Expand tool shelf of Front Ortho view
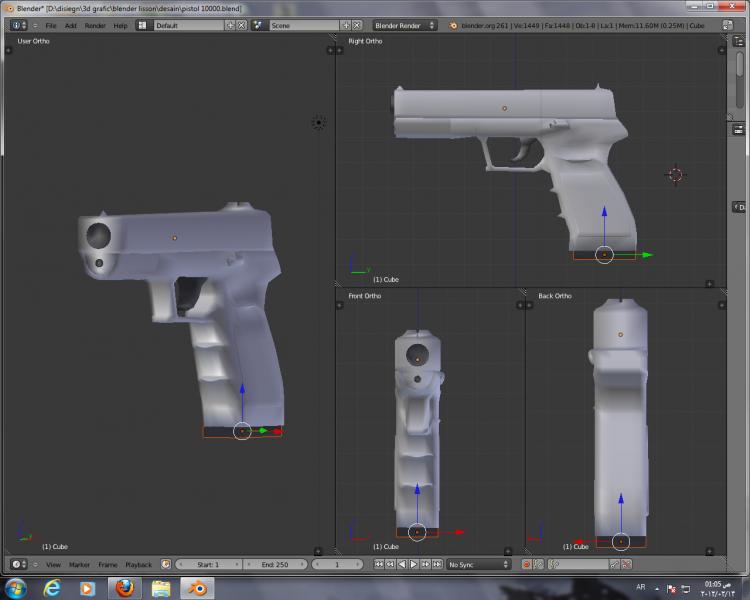The height and width of the screenshot is (600, 750). pyautogui.click(x=340, y=305)
